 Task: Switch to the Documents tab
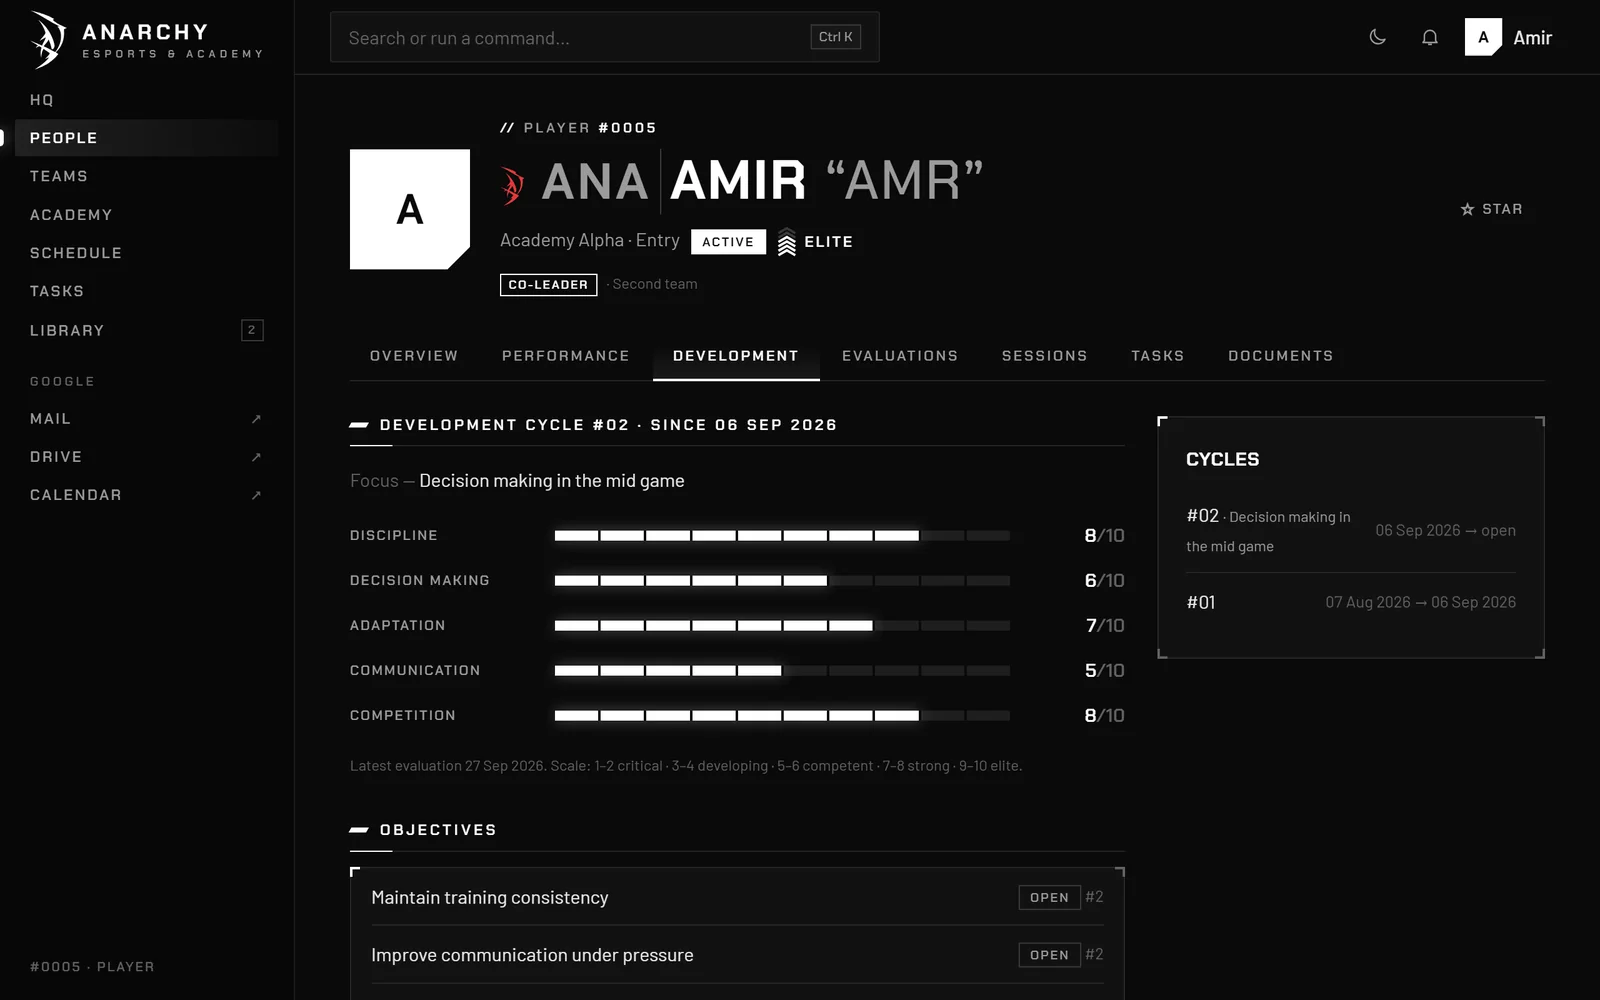(x=1281, y=356)
